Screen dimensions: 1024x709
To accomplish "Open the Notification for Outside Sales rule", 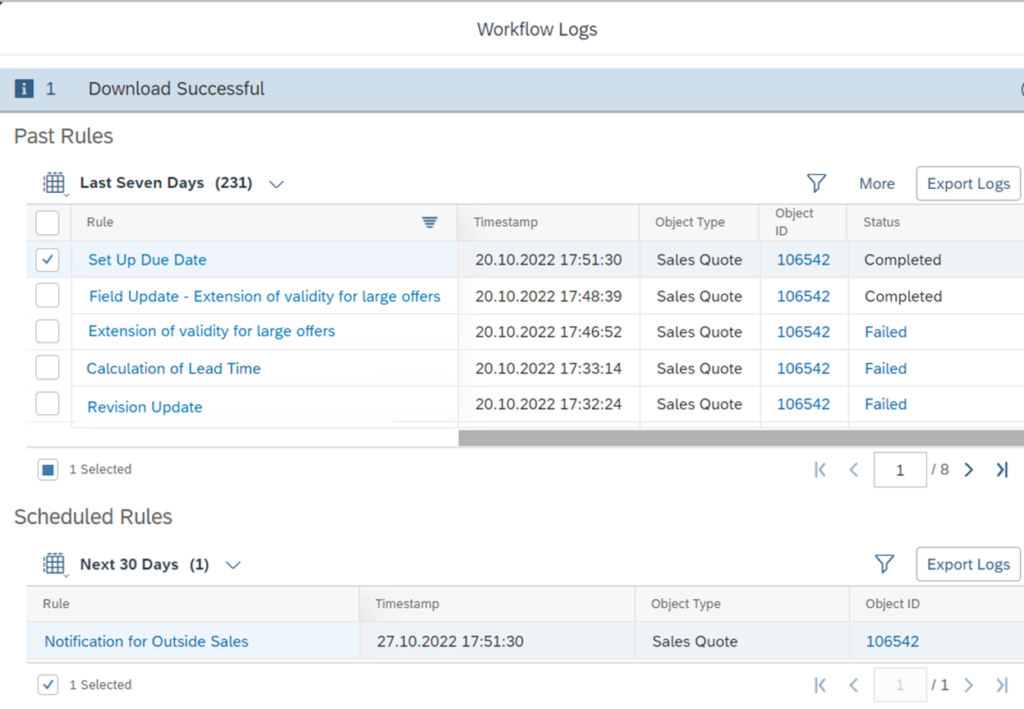I will point(146,641).
